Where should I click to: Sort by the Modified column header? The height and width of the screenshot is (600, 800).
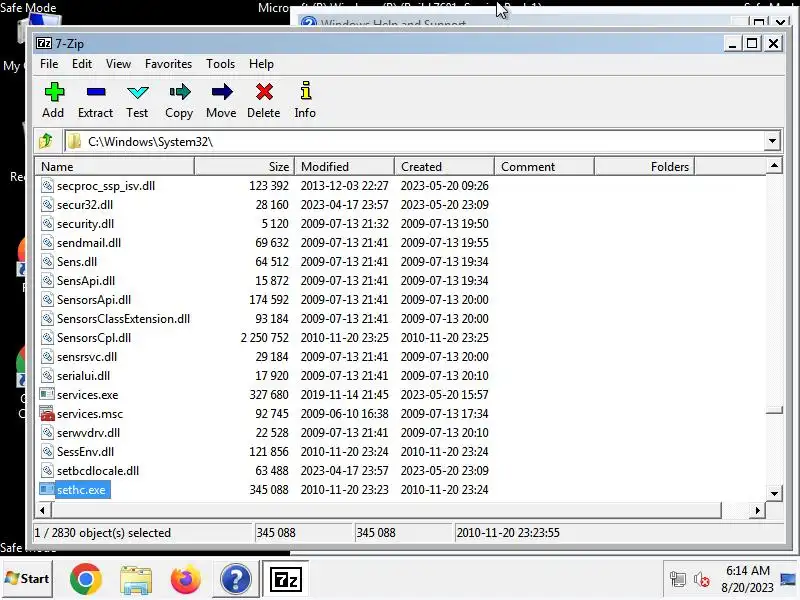[344, 166]
